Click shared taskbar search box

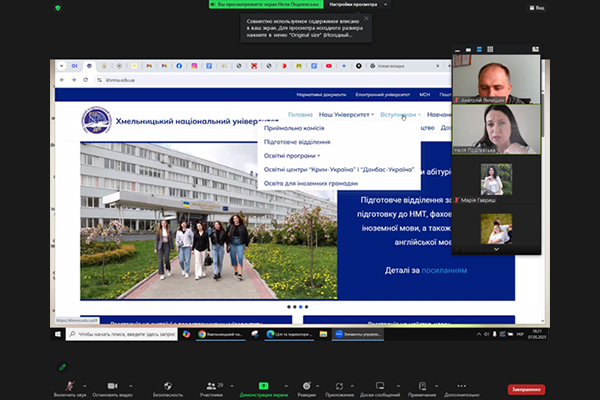[122, 334]
